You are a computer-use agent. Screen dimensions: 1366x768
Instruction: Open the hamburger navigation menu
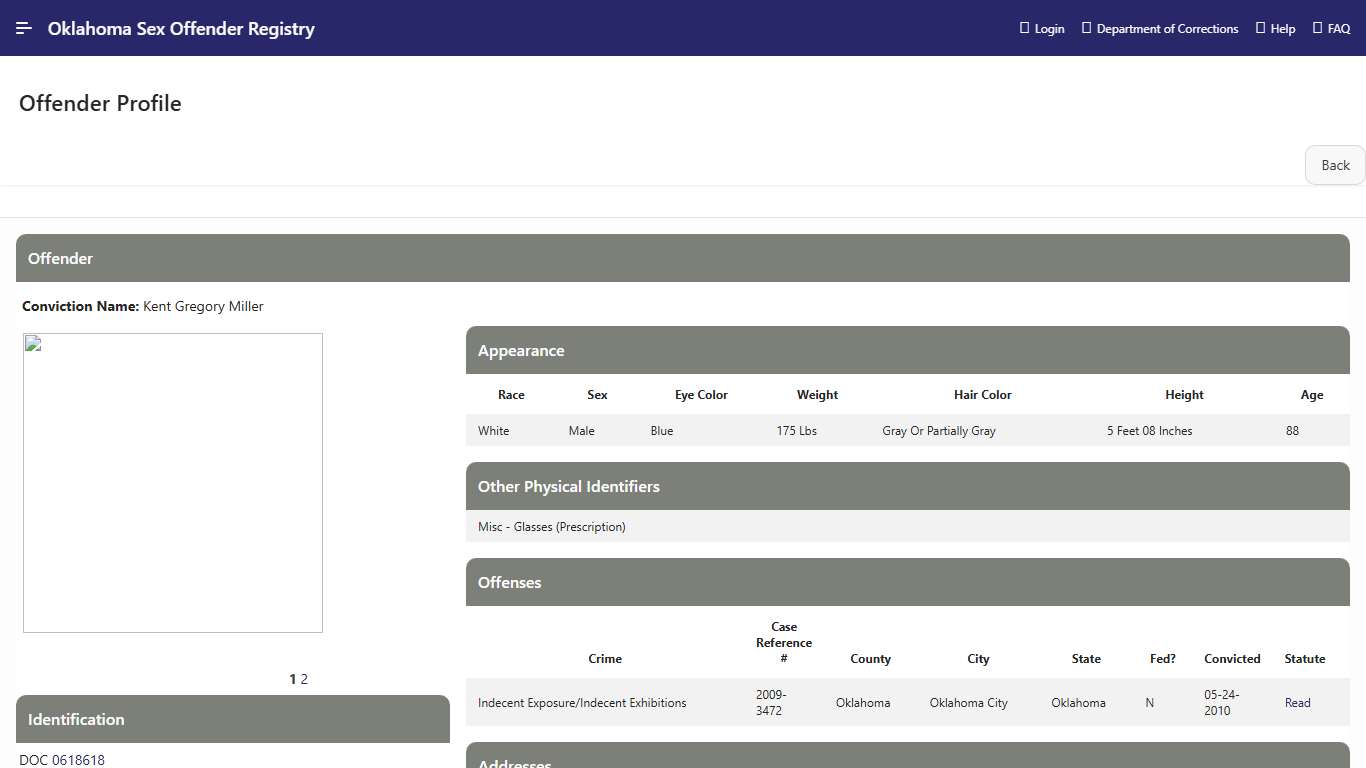click(24, 28)
